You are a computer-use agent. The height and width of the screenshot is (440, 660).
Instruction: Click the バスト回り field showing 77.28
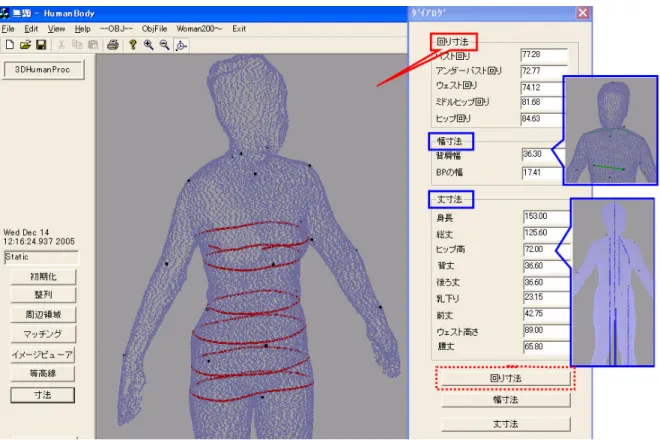tap(544, 55)
